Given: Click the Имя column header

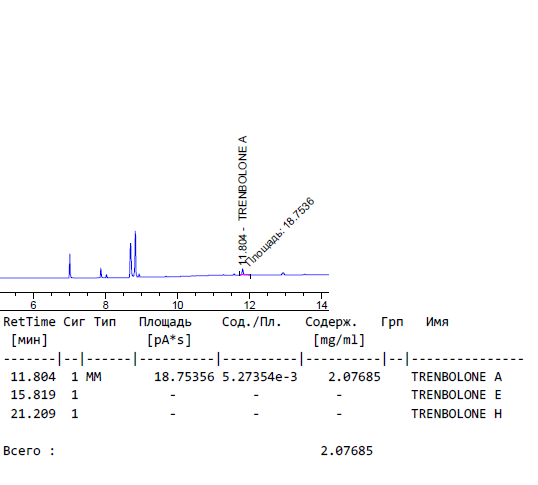Looking at the screenshot, I should pyautogui.click(x=437, y=322).
